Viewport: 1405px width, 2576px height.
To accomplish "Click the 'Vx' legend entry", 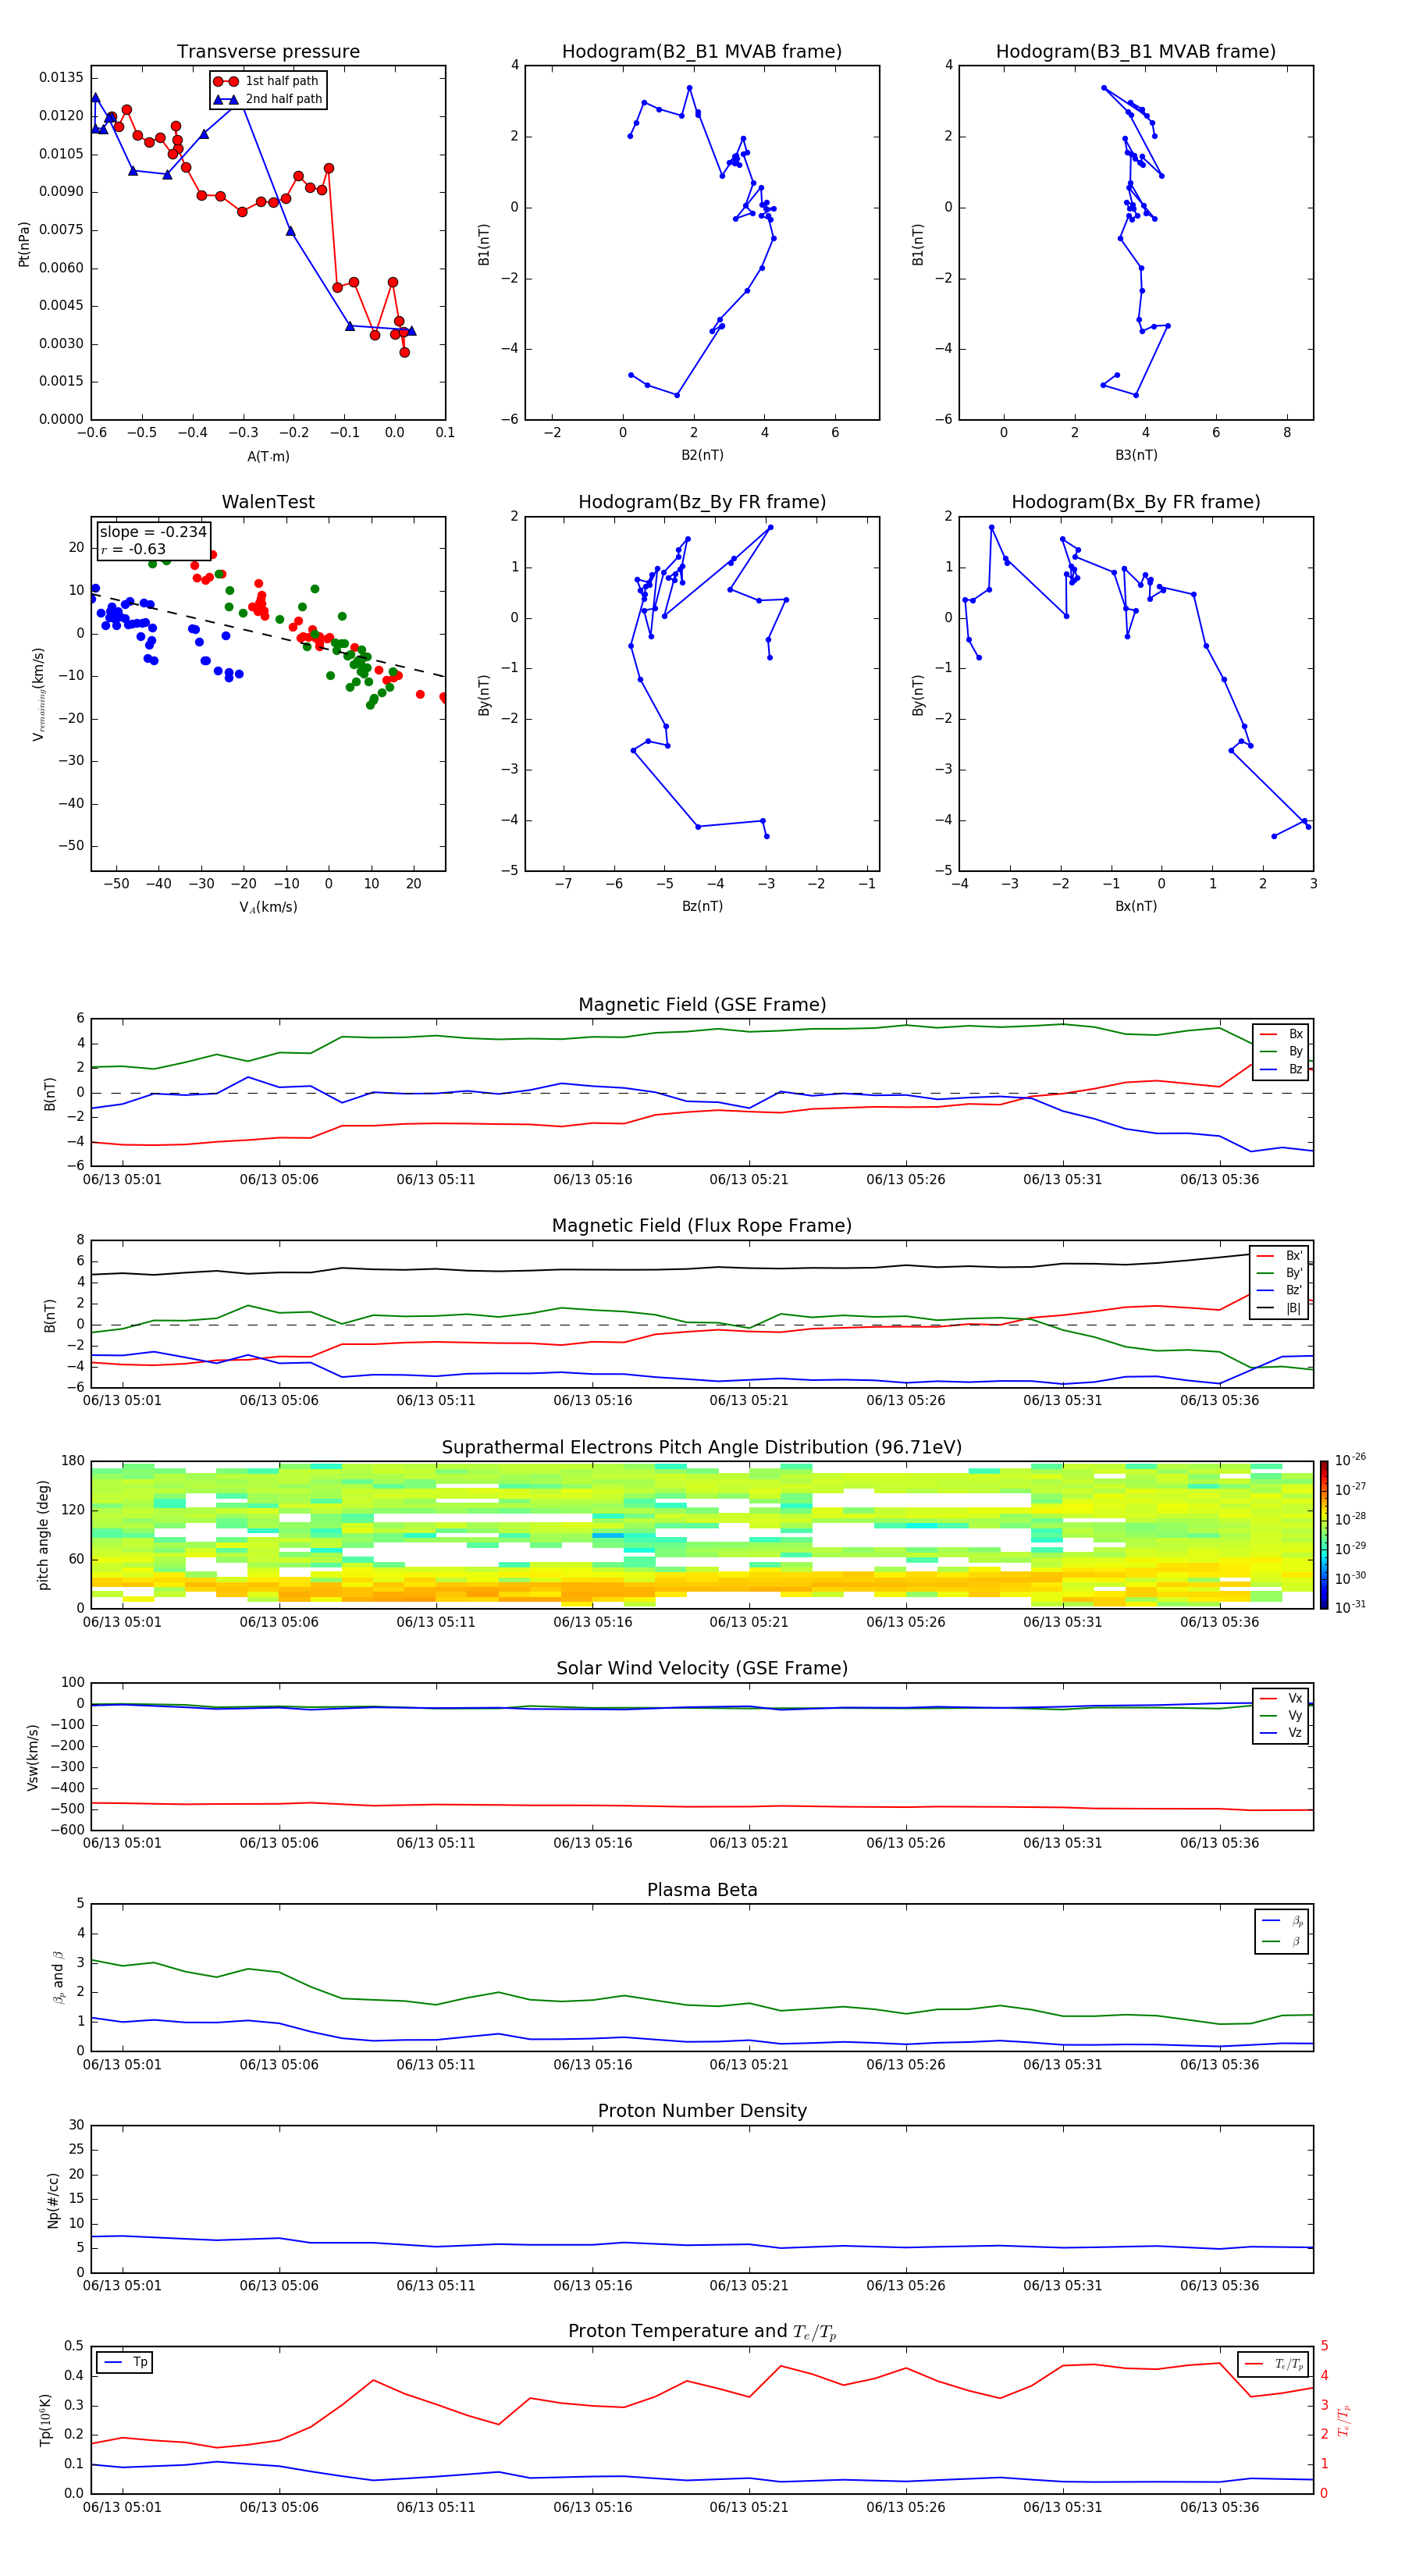I will (x=1281, y=1698).
